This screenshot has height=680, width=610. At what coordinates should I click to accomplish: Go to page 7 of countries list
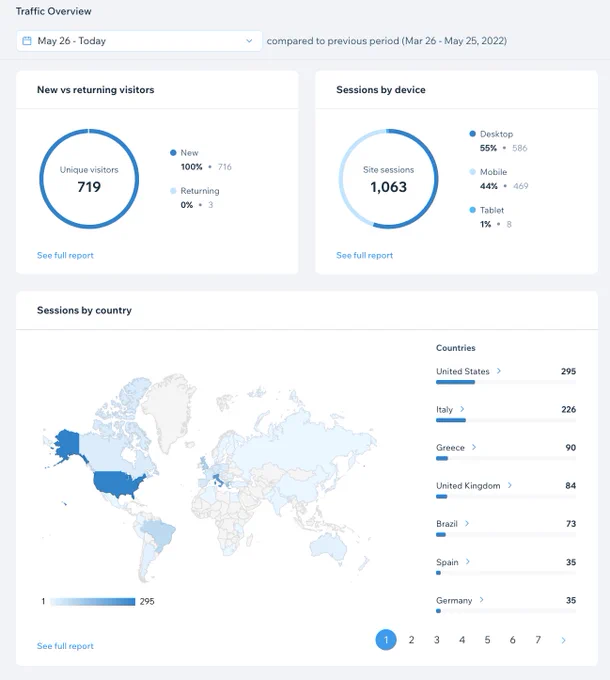[x=538, y=640]
